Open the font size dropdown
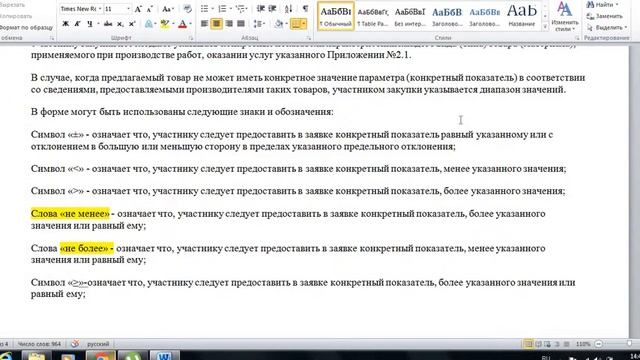The width and height of the screenshot is (640, 360). click(x=128, y=9)
